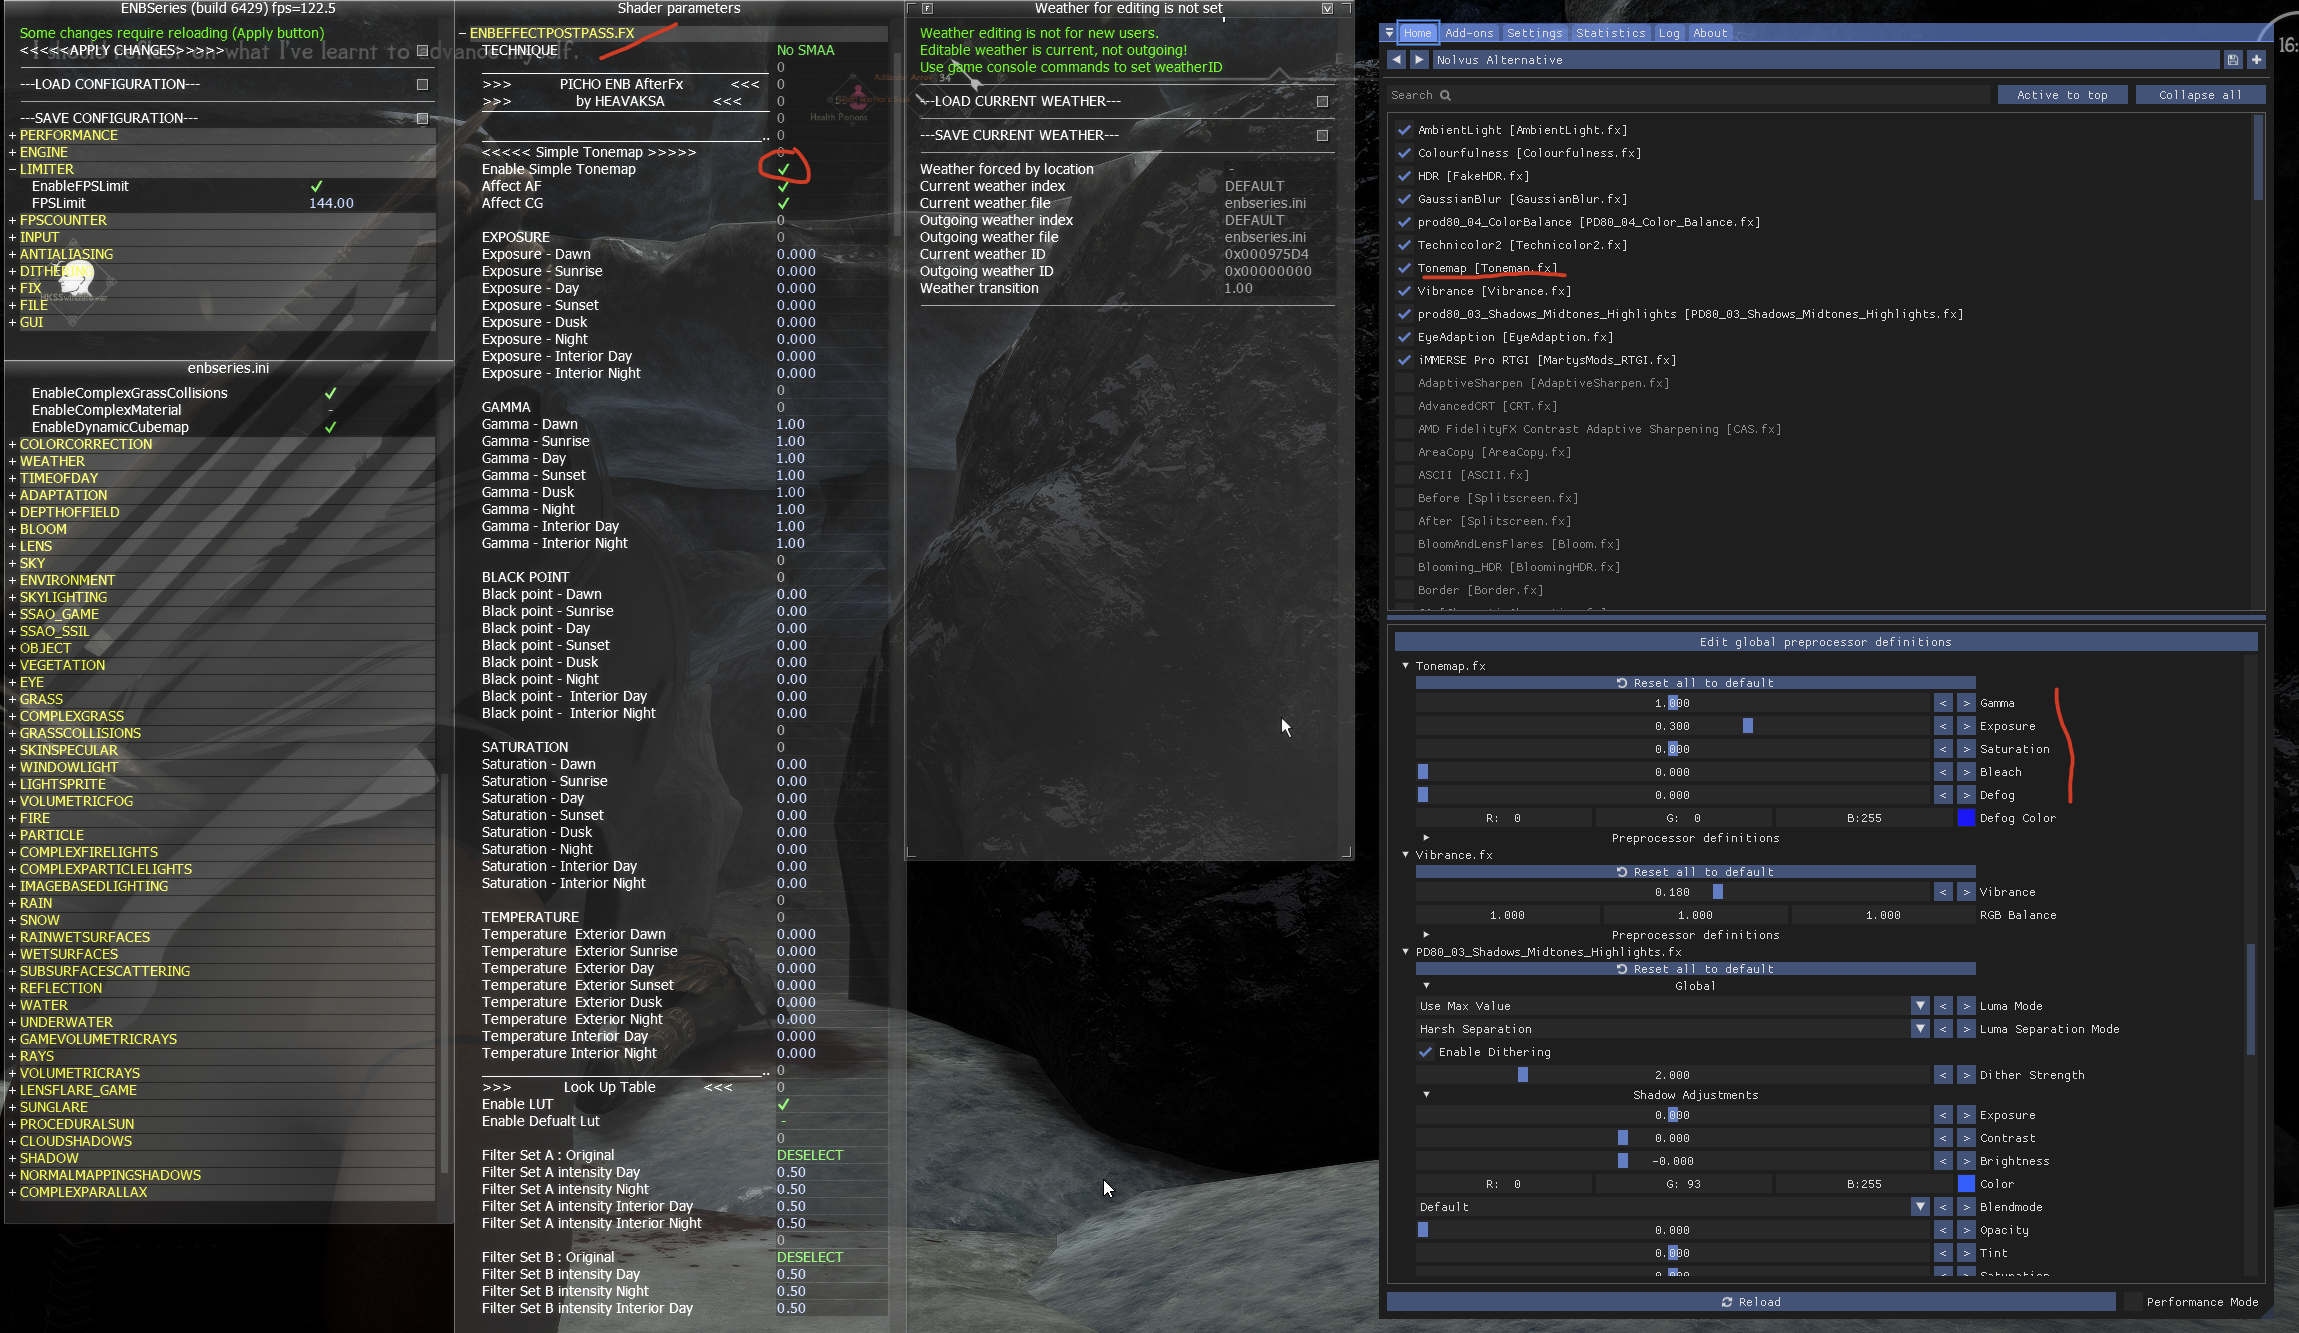Click the previous preset arrow button
Image resolution: width=2299 pixels, height=1333 pixels.
(1396, 60)
